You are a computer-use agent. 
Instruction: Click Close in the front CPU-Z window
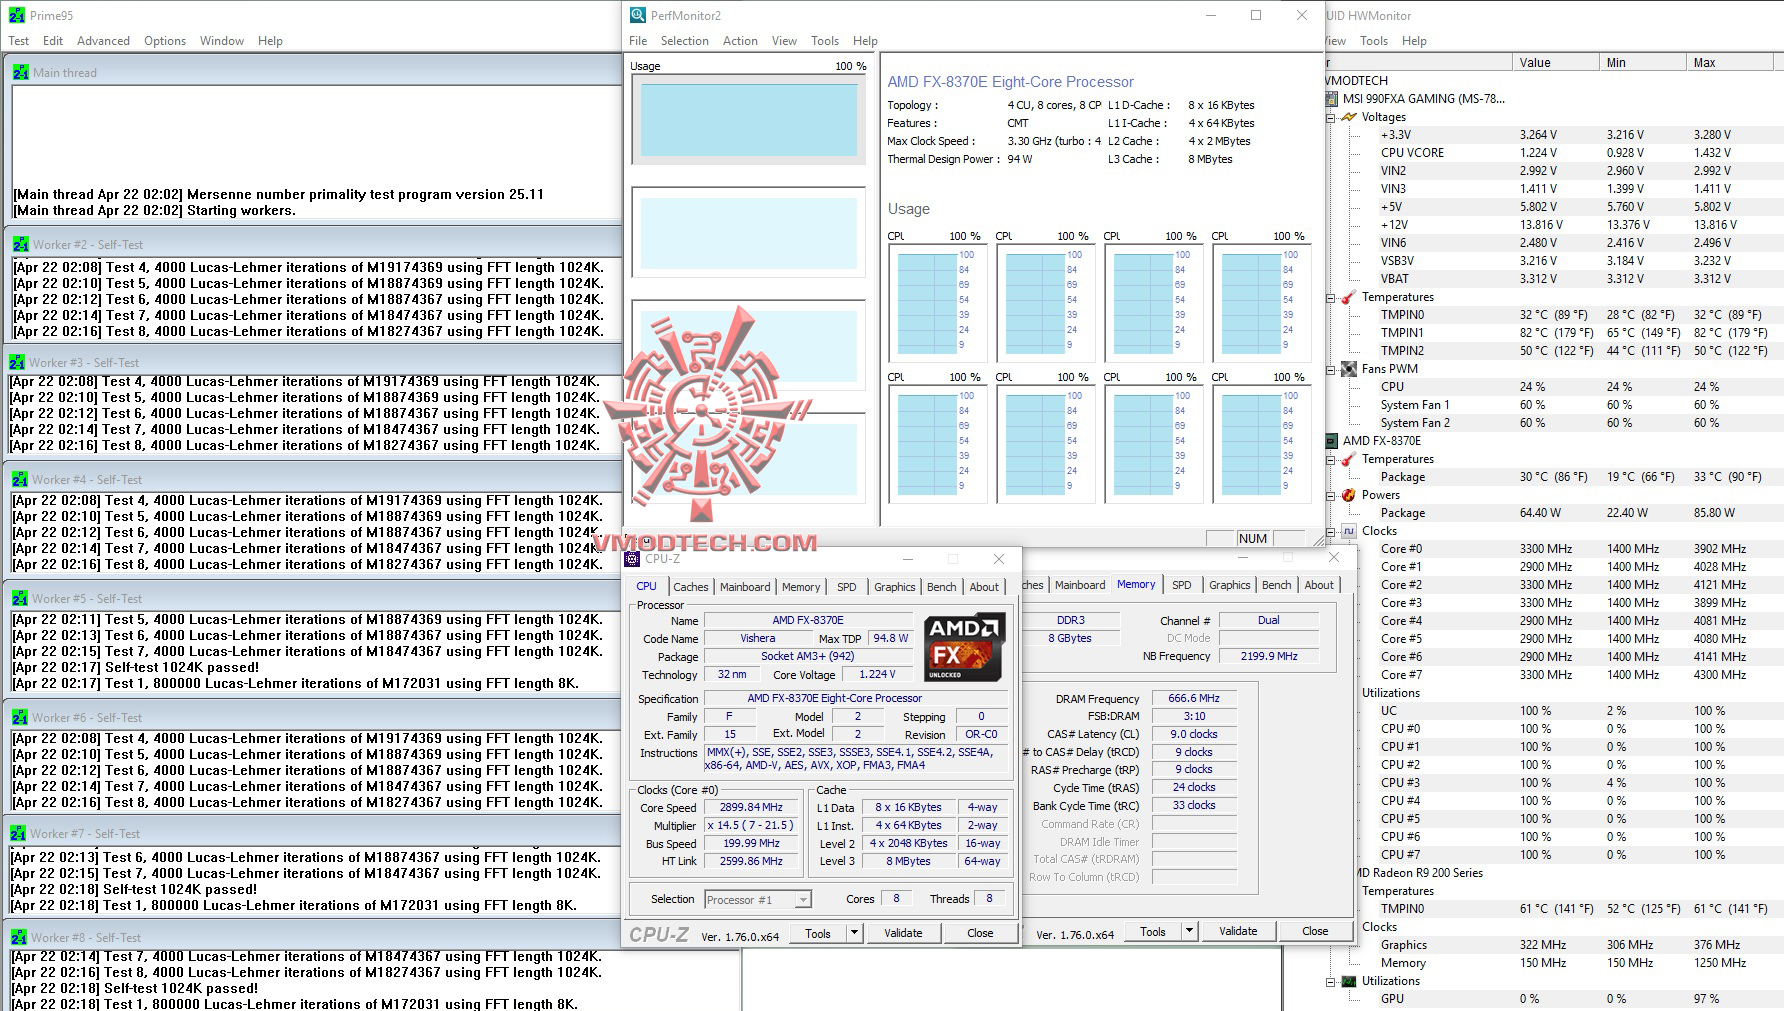click(x=980, y=933)
